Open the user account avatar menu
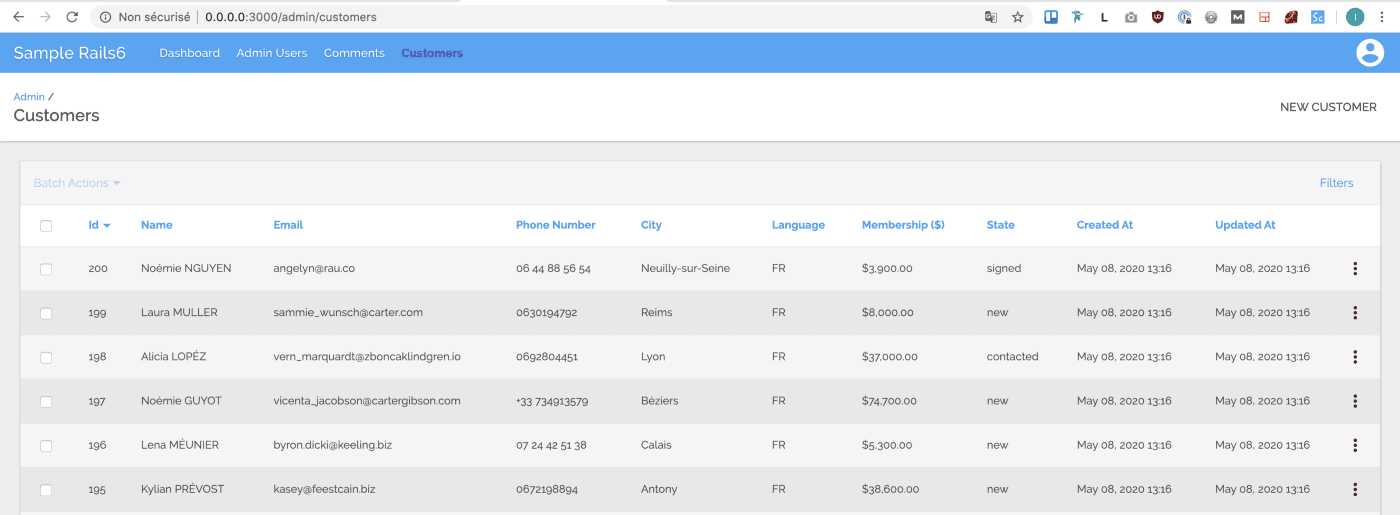The height and width of the screenshot is (515, 1400). (1369, 53)
